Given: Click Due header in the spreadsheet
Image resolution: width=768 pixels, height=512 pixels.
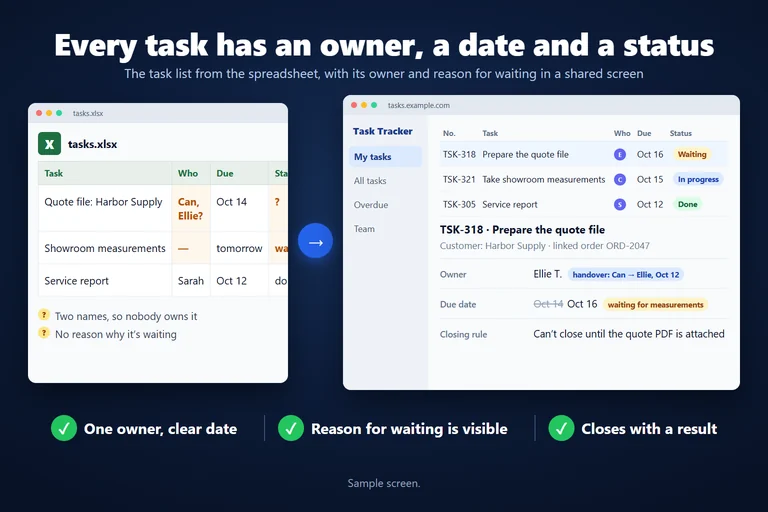Looking at the screenshot, I should tap(240, 173).
